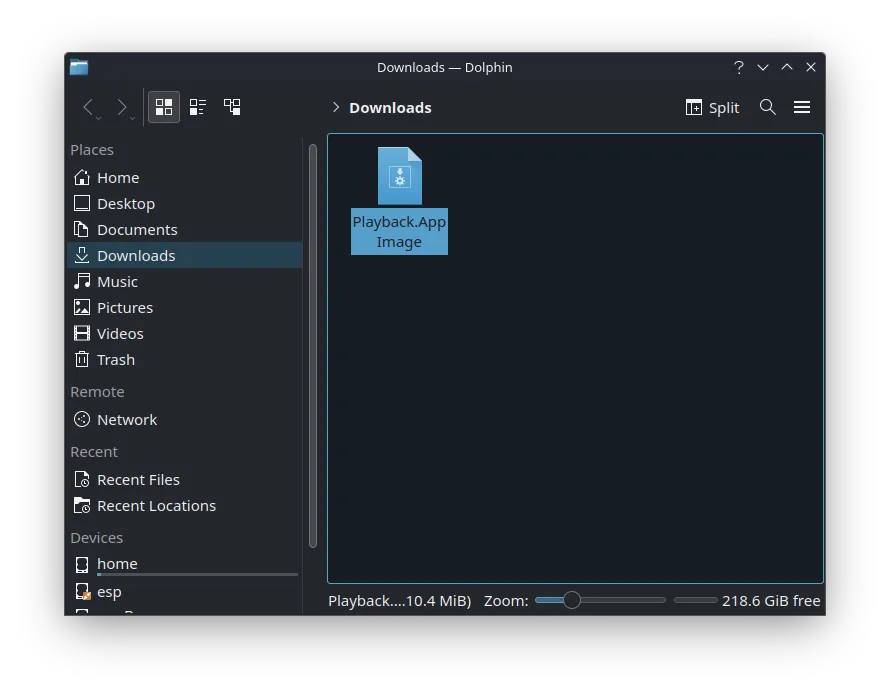Click the Downloads breadcrumb label

pos(389,107)
